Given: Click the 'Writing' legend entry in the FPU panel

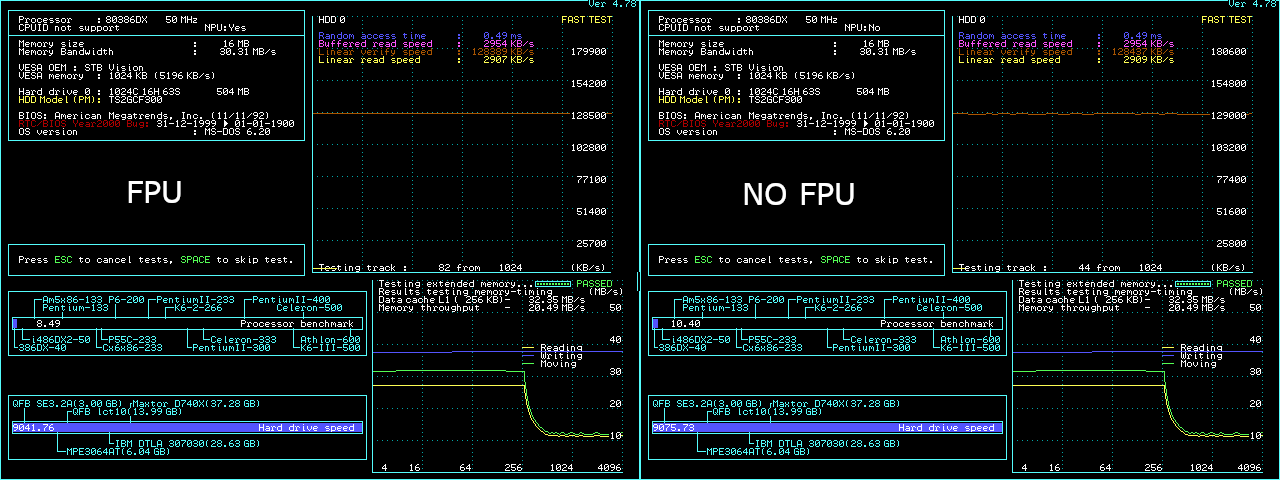Looking at the screenshot, I should pos(561,356).
